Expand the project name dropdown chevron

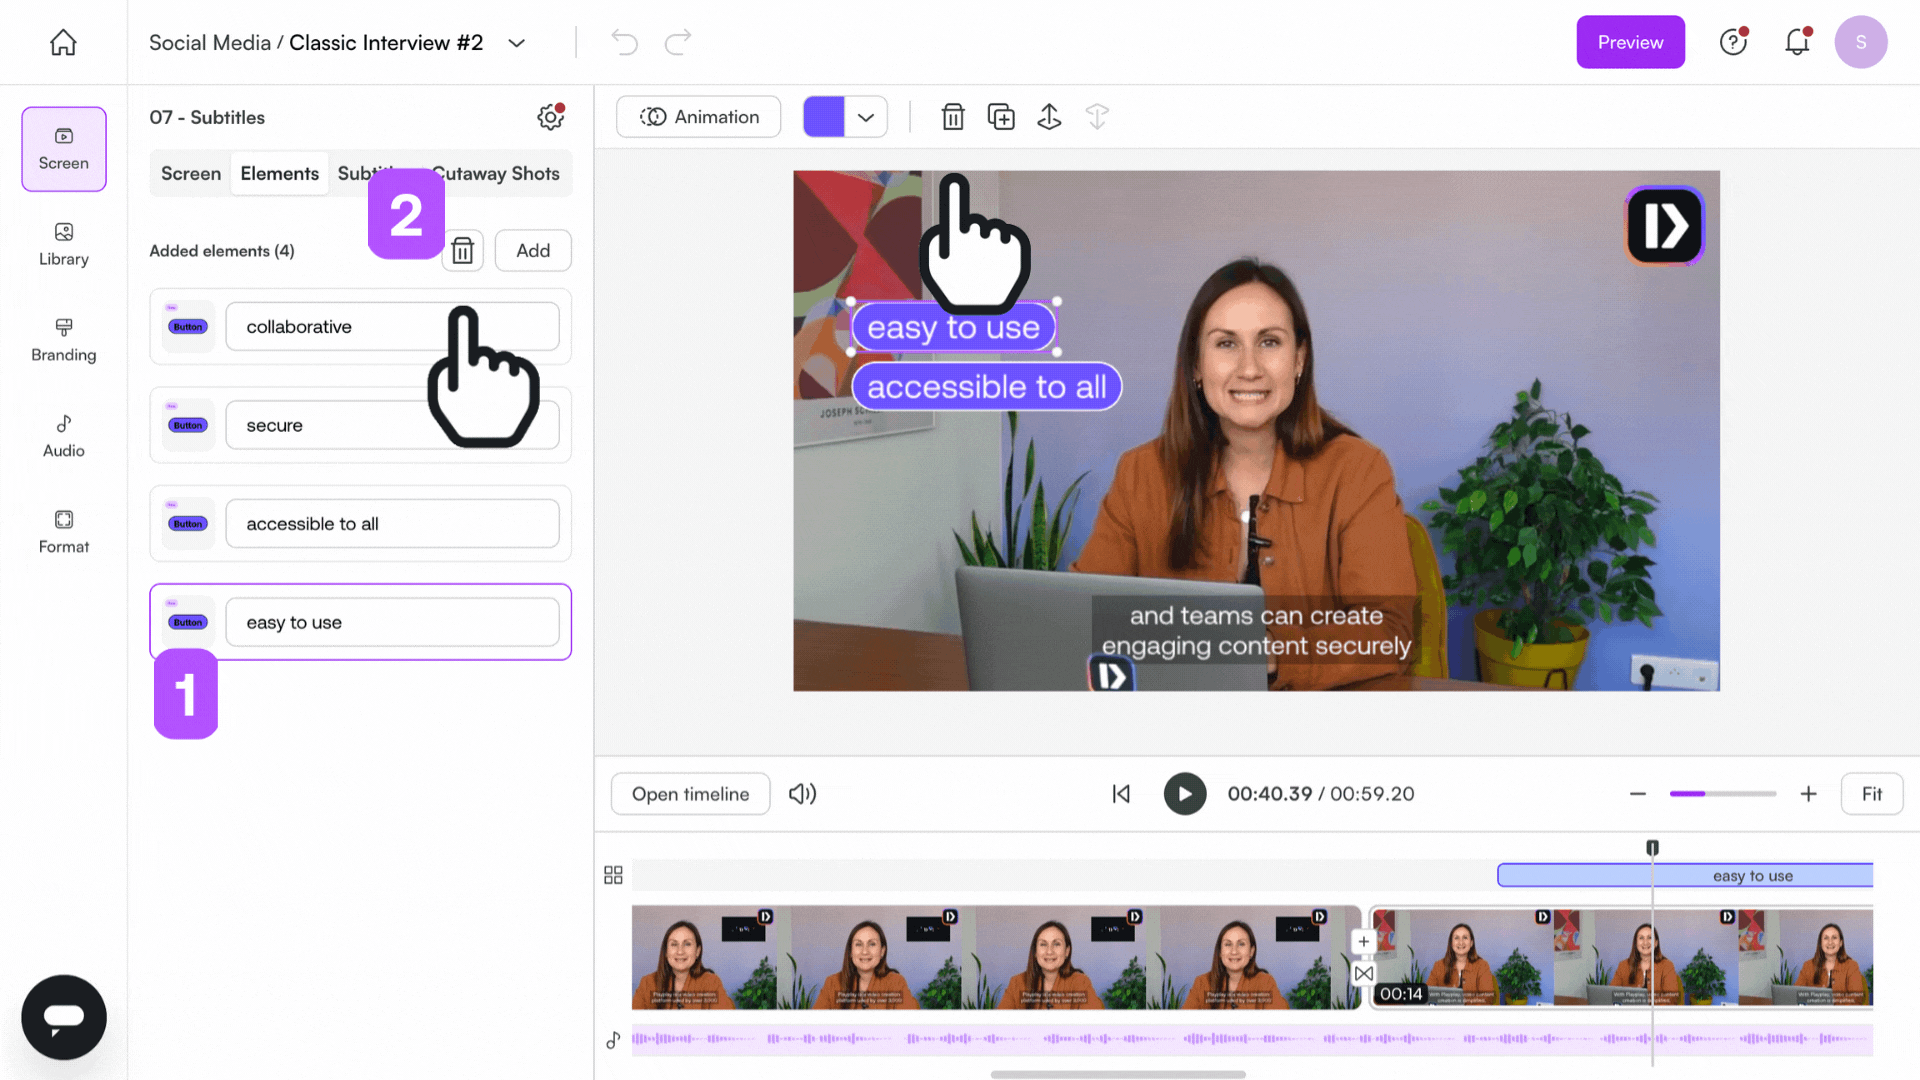point(516,43)
